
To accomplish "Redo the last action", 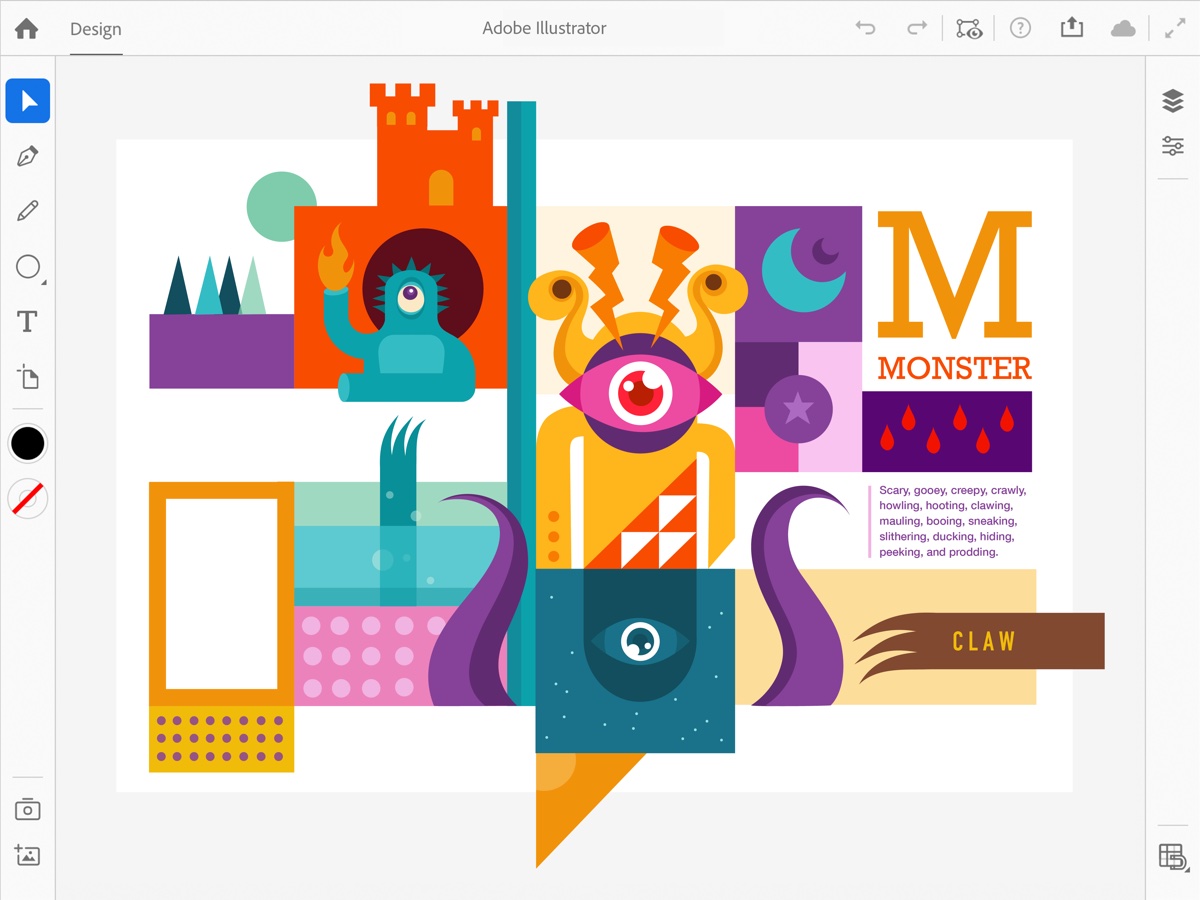I will click(916, 29).
